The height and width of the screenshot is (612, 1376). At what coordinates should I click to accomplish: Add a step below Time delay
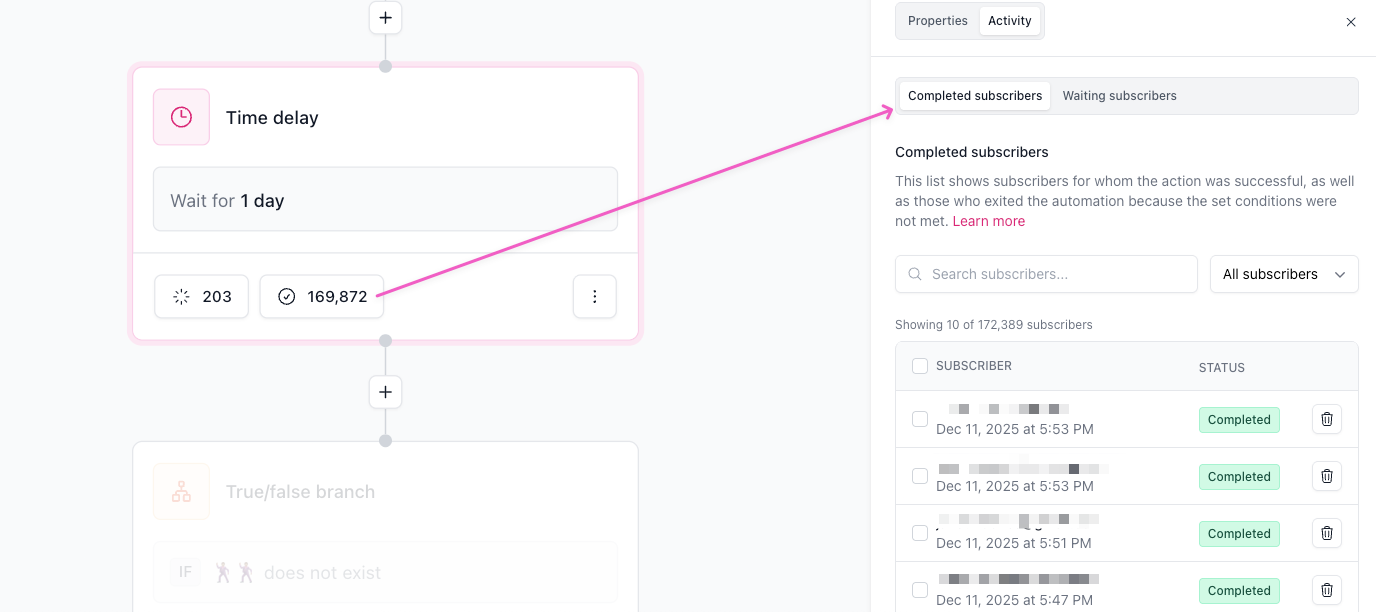[385, 392]
